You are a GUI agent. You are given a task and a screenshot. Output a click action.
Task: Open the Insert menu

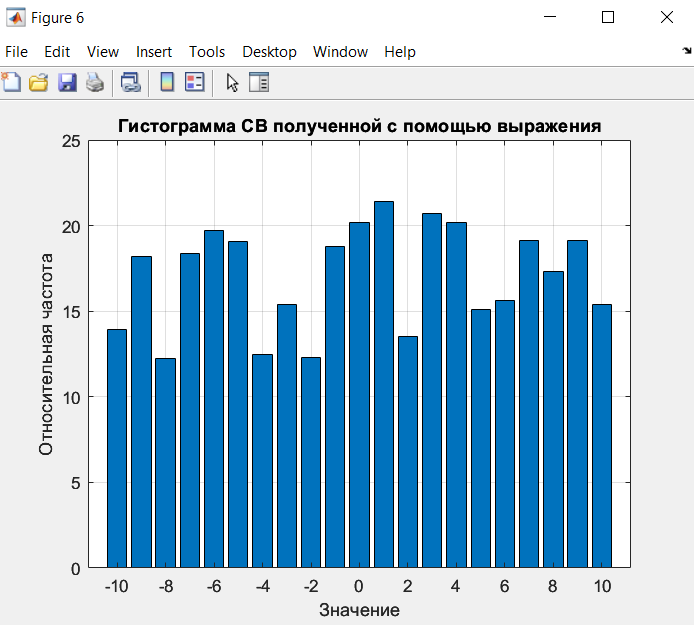[154, 52]
